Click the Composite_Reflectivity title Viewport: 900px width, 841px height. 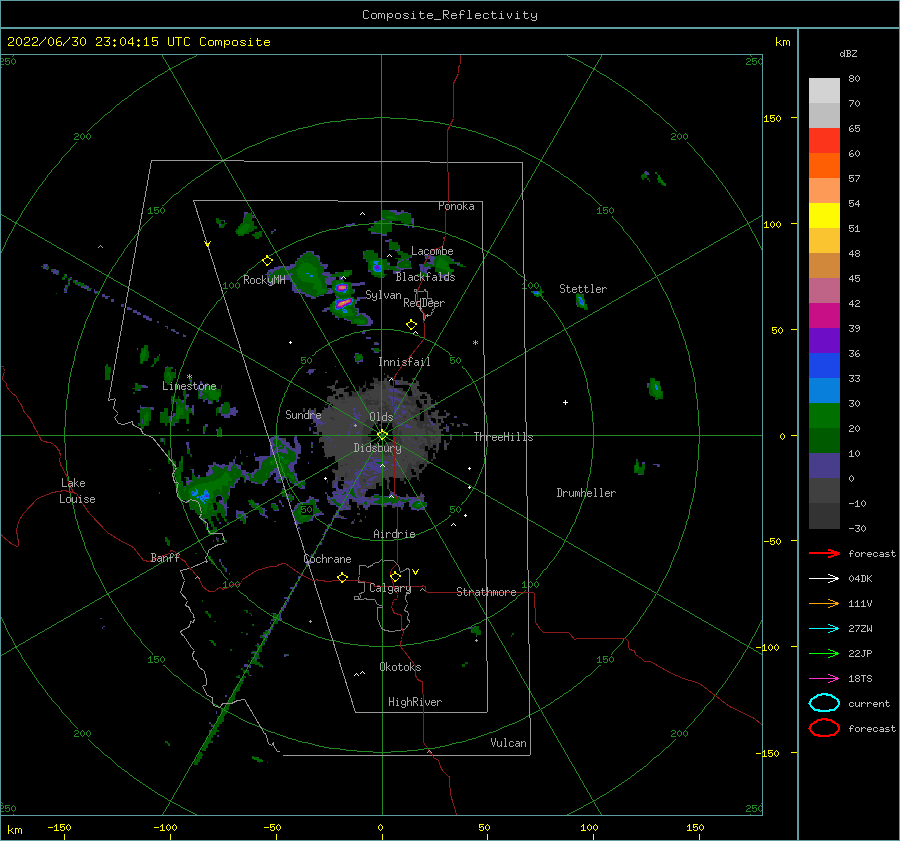450,15
